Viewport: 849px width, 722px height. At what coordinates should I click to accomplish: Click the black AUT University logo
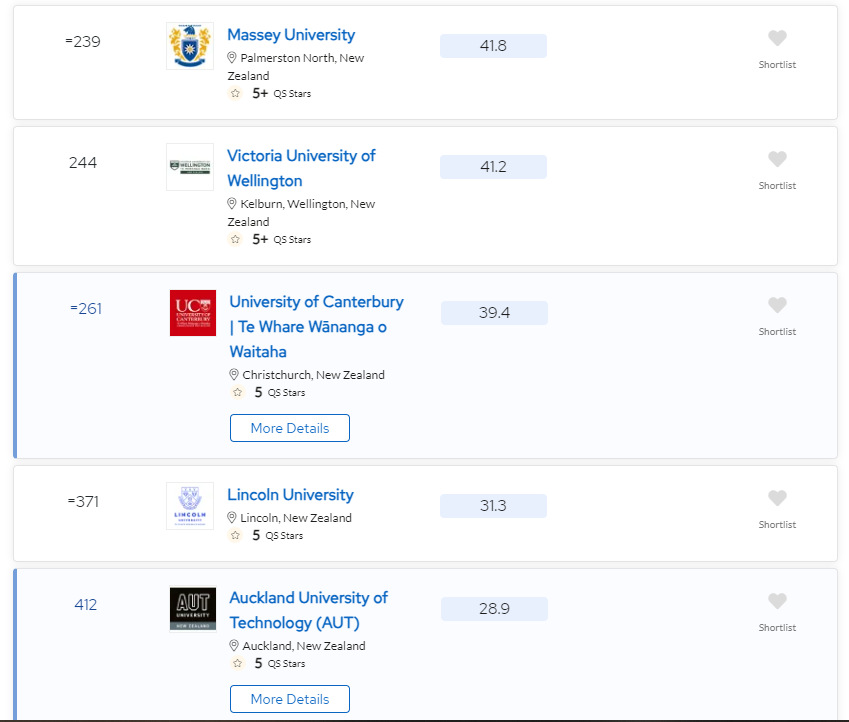pos(193,609)
